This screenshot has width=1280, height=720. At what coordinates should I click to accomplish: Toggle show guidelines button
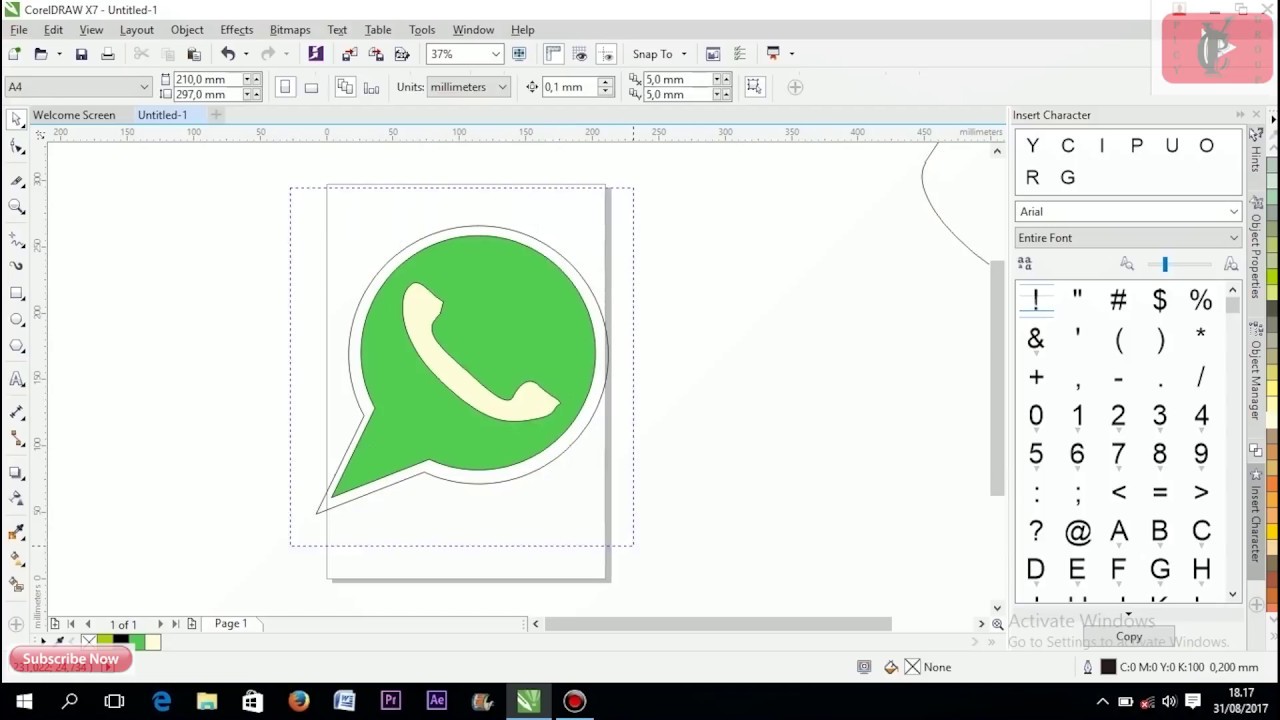(605, 54)
